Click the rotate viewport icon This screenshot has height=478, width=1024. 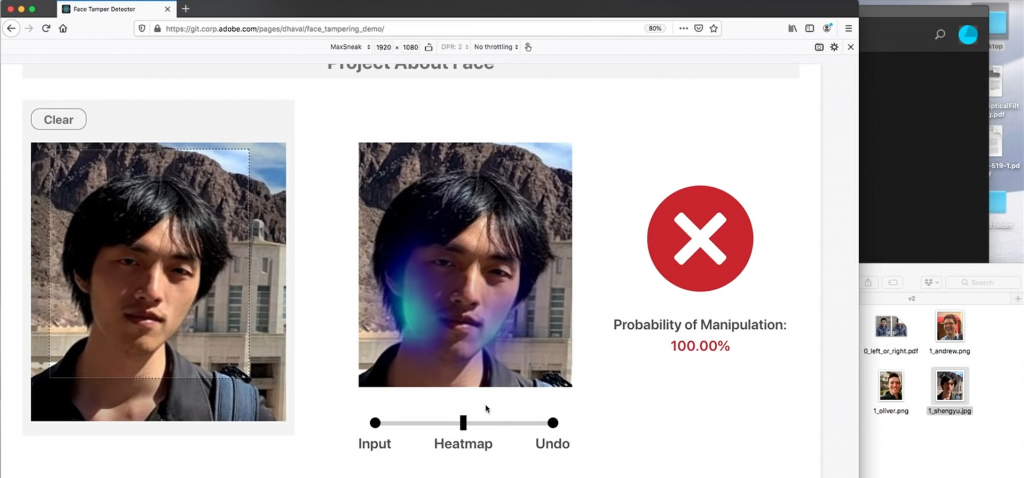coord(428,47)
